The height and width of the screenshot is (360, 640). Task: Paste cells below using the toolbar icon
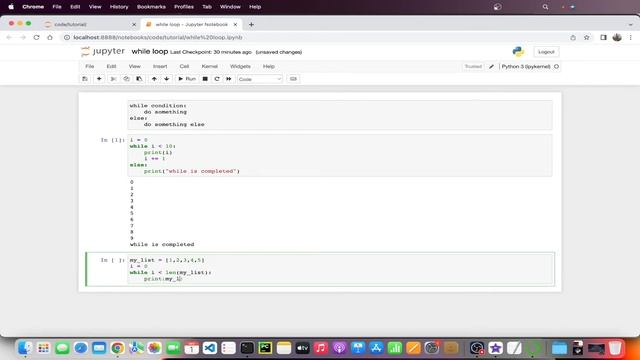[139, 79]
